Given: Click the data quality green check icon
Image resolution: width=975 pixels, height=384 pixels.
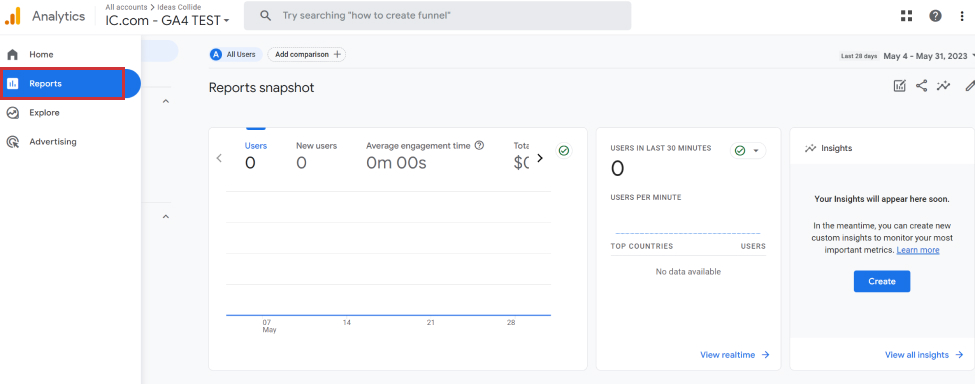Looking at the screenshot, I should tap(563, 151).
